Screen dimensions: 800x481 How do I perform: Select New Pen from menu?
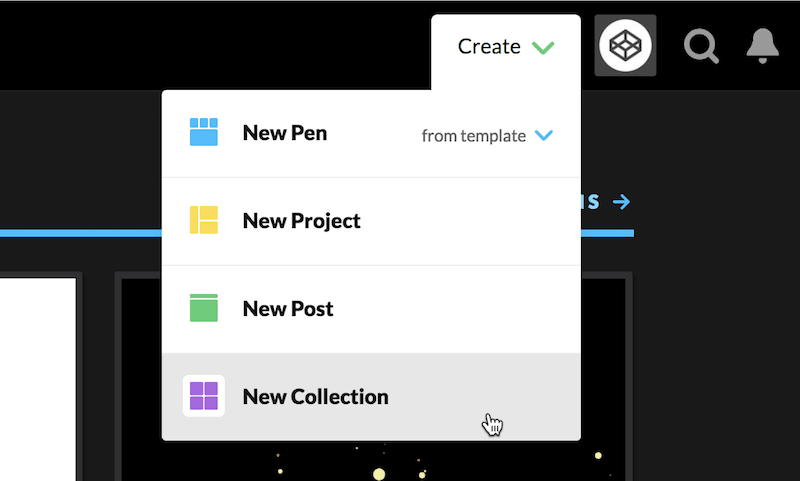(x=285, y=133)
